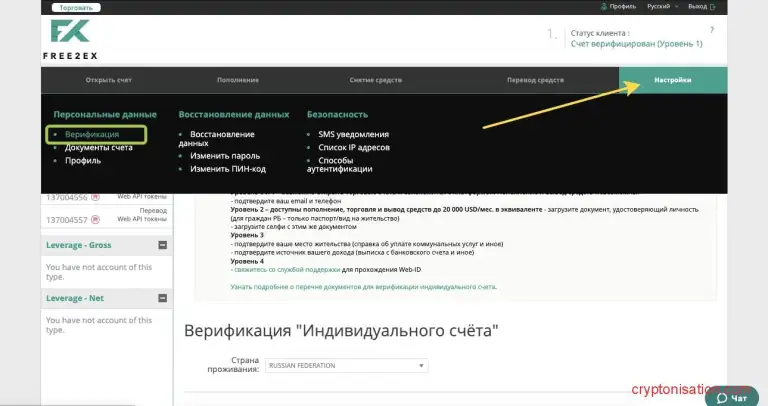The width and height of the screenshot is (768, 406).
Task: Collapse the Leverage - Gross panel
Action: [x=162, y=245]
